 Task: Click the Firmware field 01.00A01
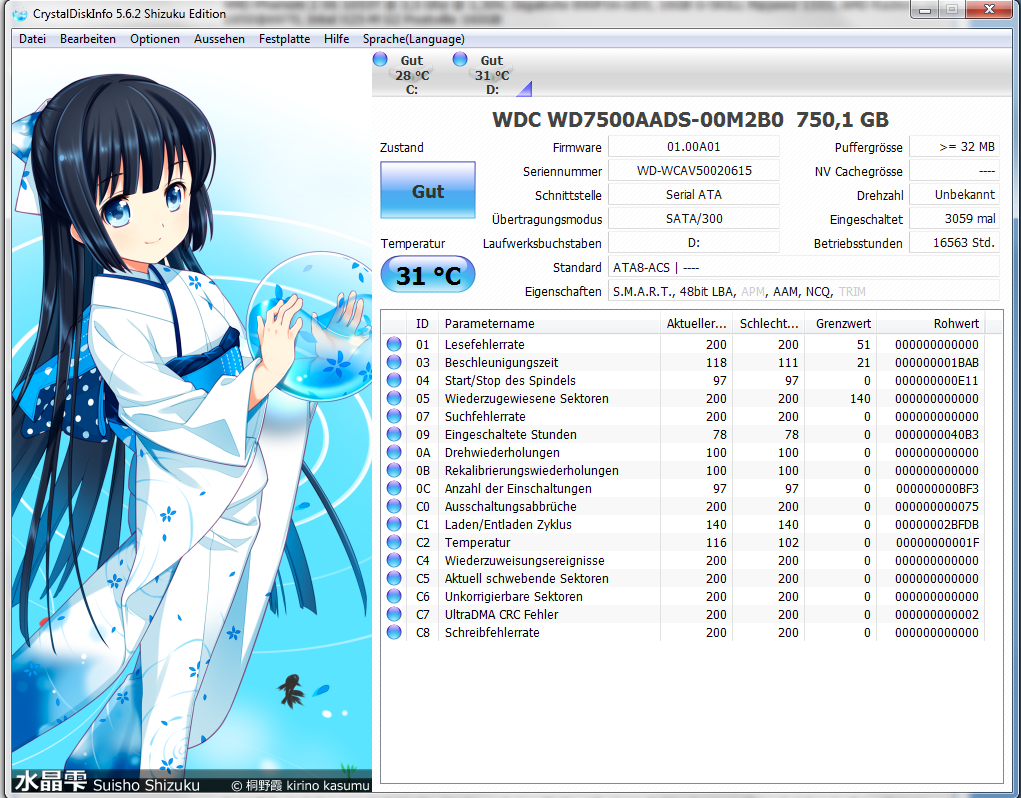coord(693,146)
